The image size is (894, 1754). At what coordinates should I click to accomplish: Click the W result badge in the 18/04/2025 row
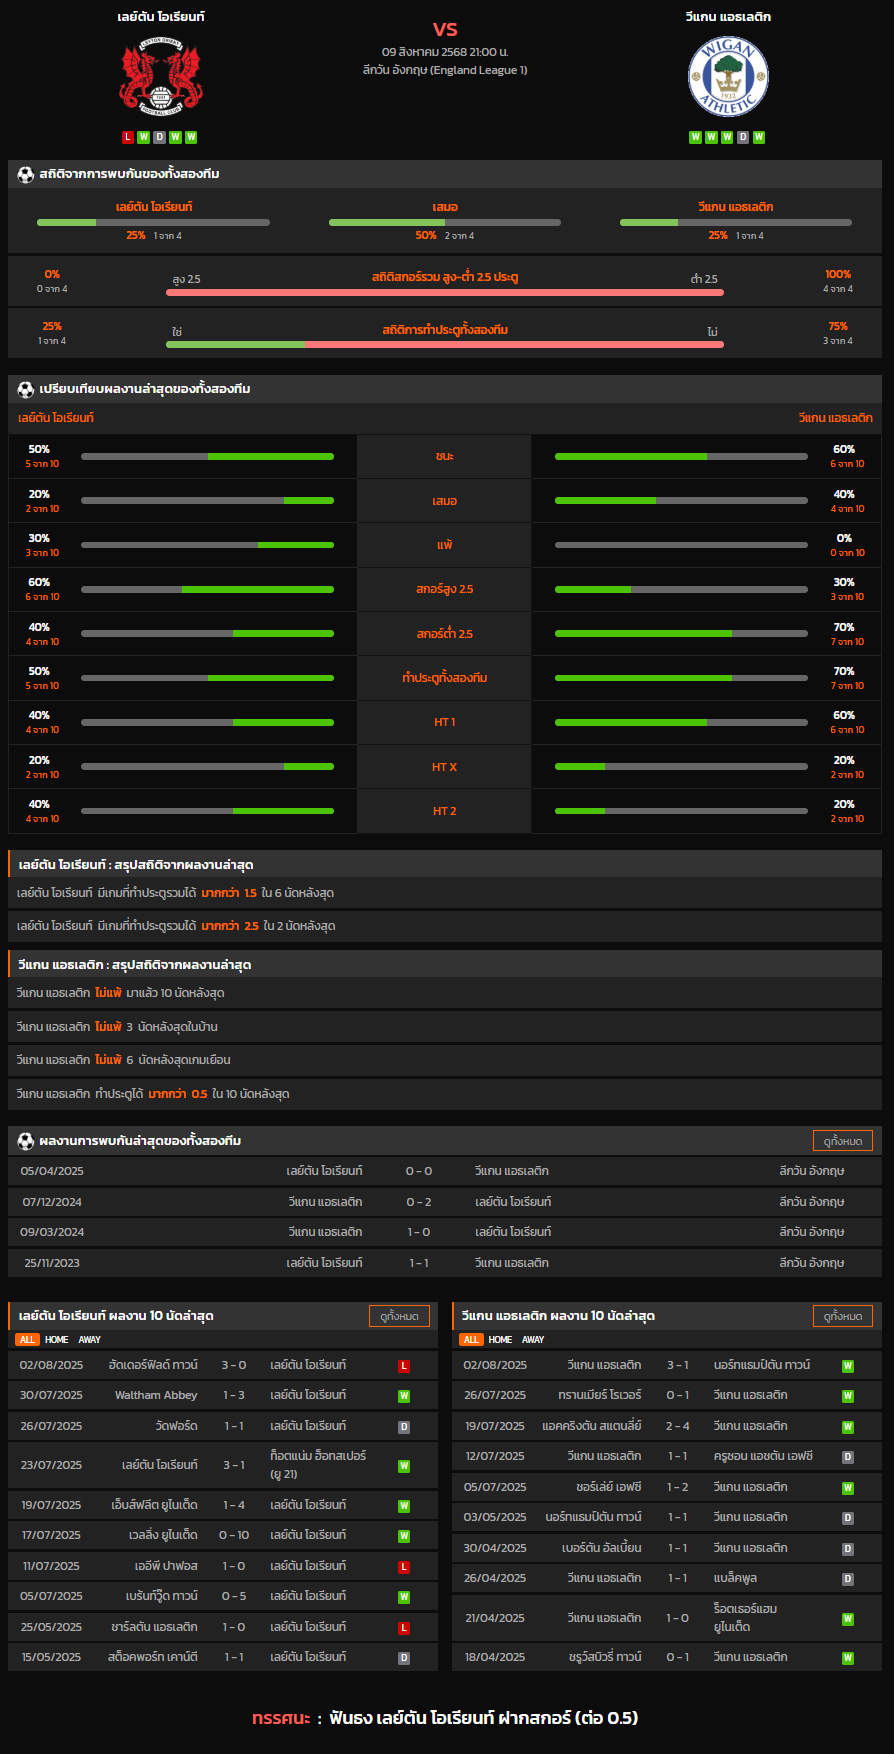click(x=848, y=1658)
